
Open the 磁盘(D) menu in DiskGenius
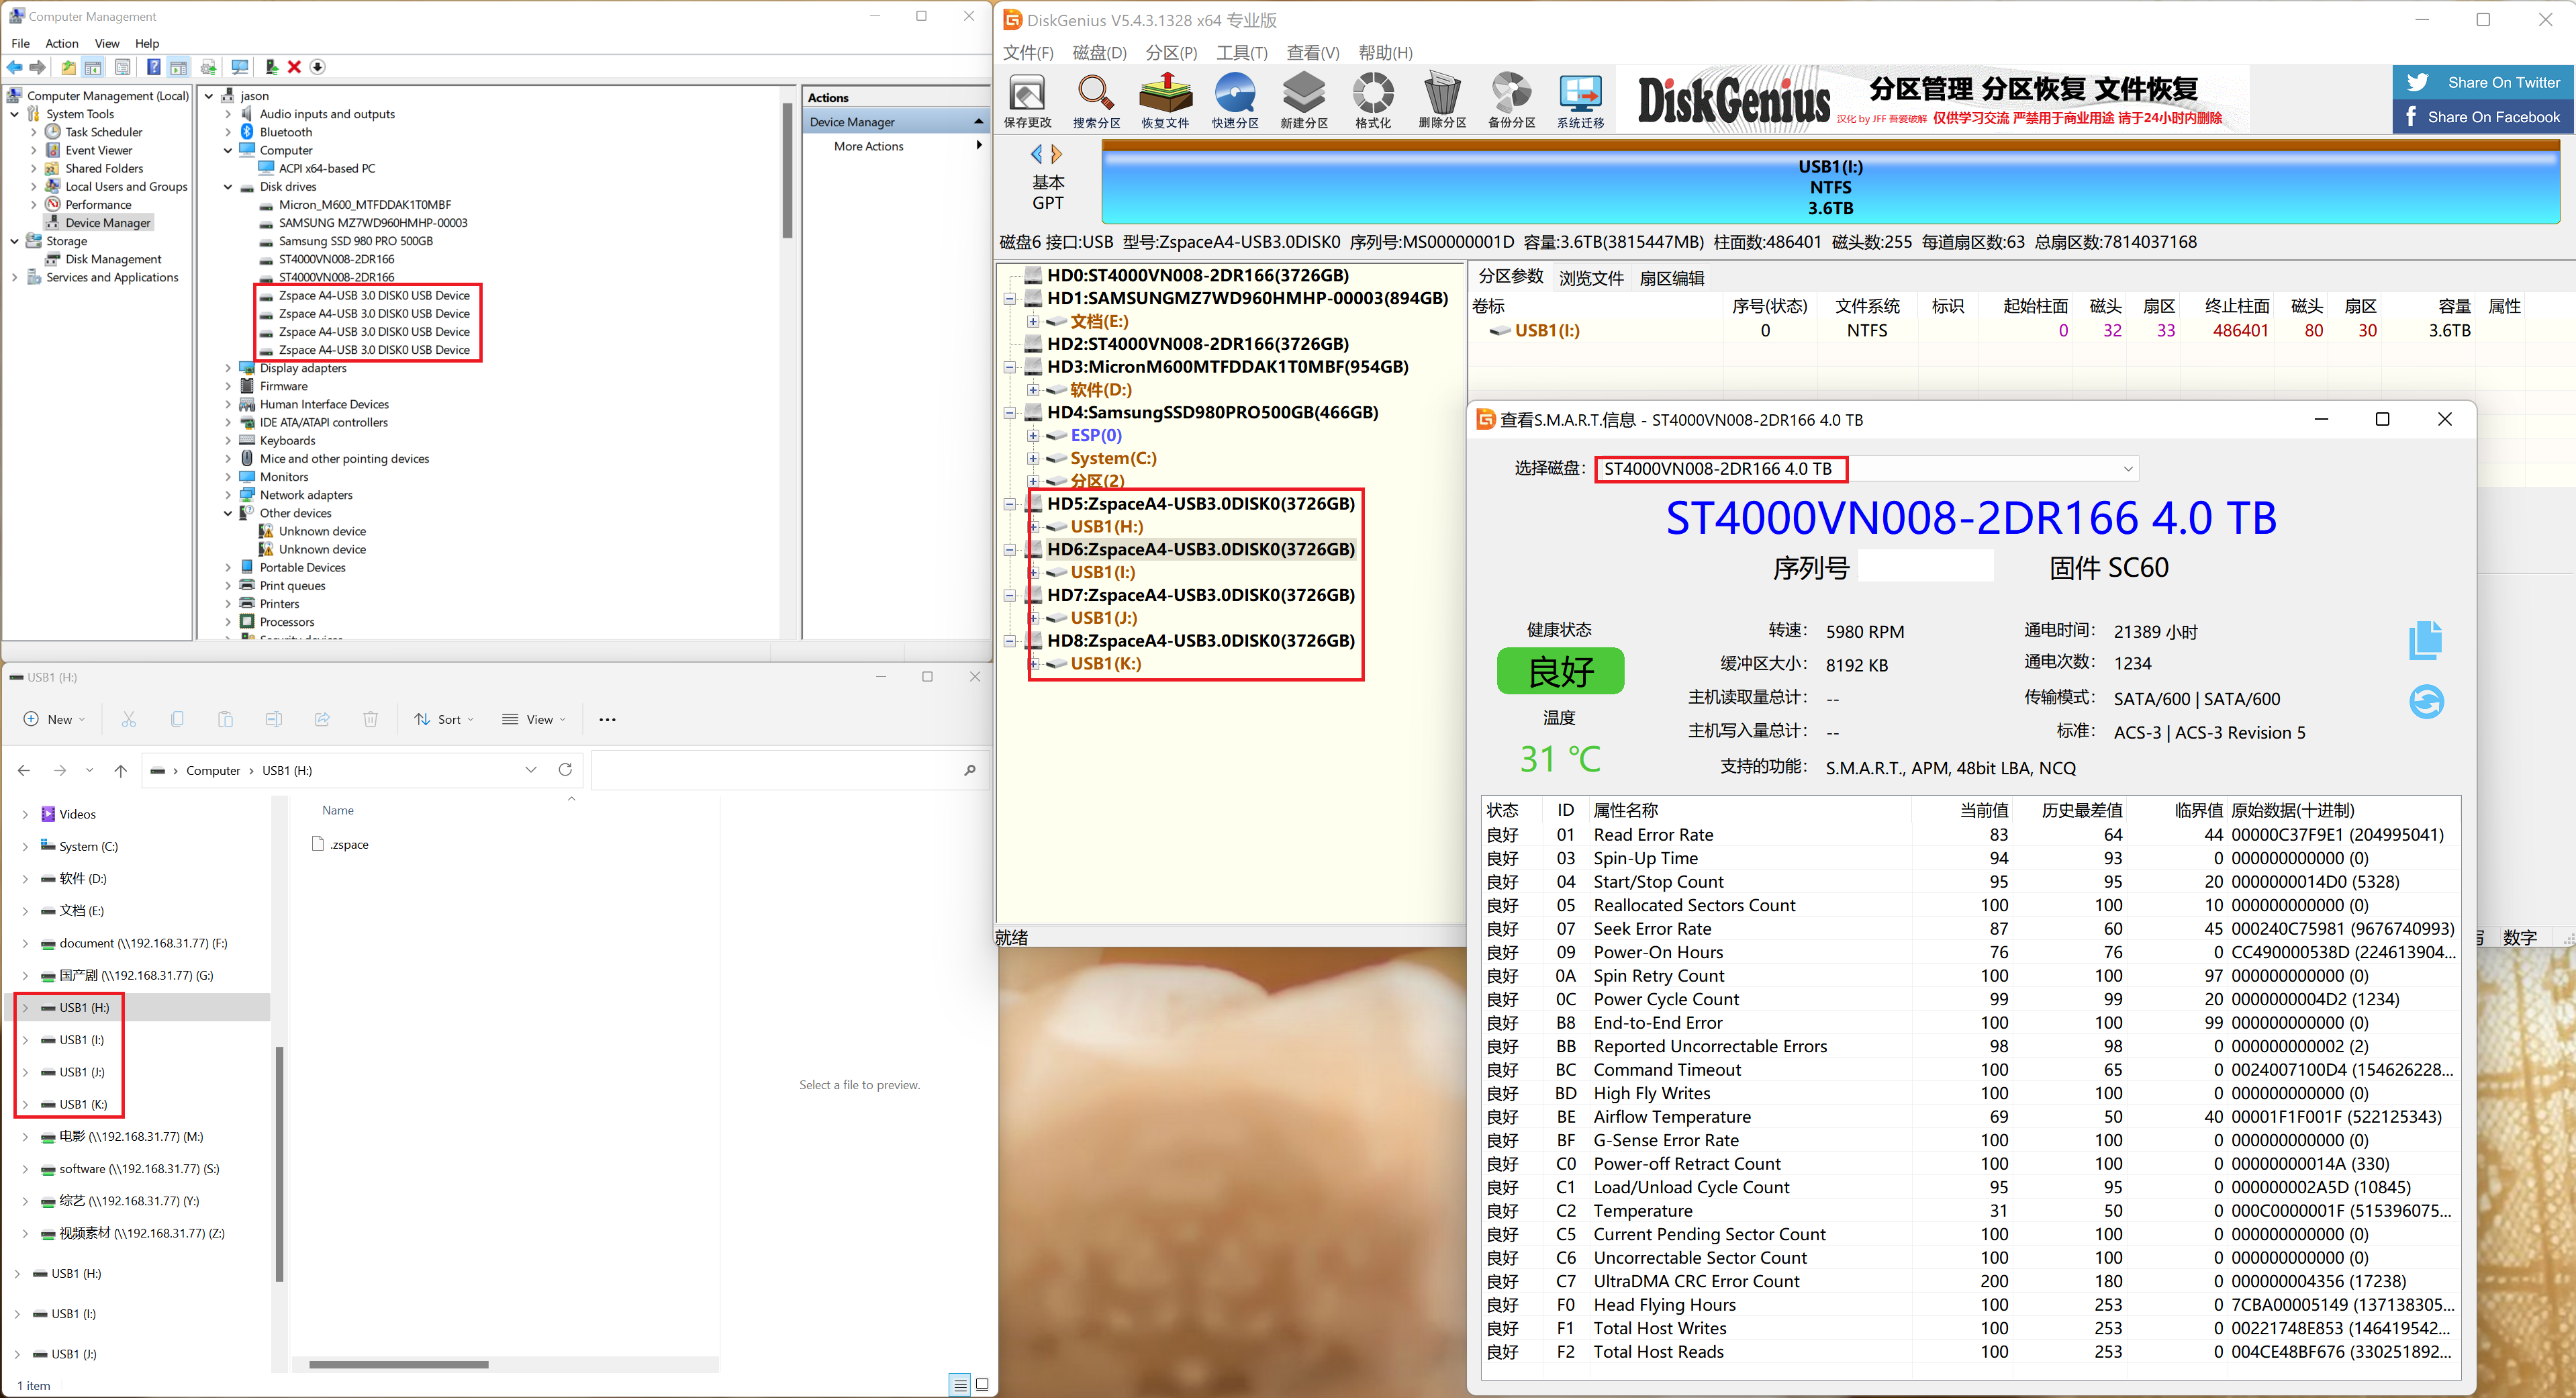tap(1099, 52)
